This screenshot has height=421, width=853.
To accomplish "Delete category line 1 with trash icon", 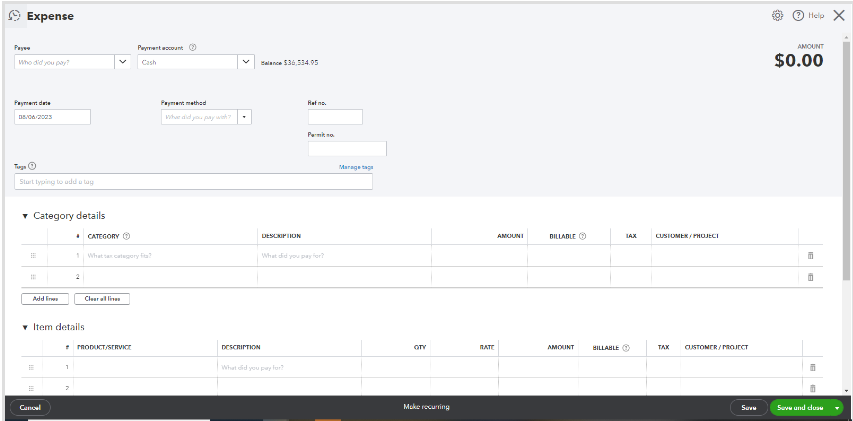I will pos(810,256).
